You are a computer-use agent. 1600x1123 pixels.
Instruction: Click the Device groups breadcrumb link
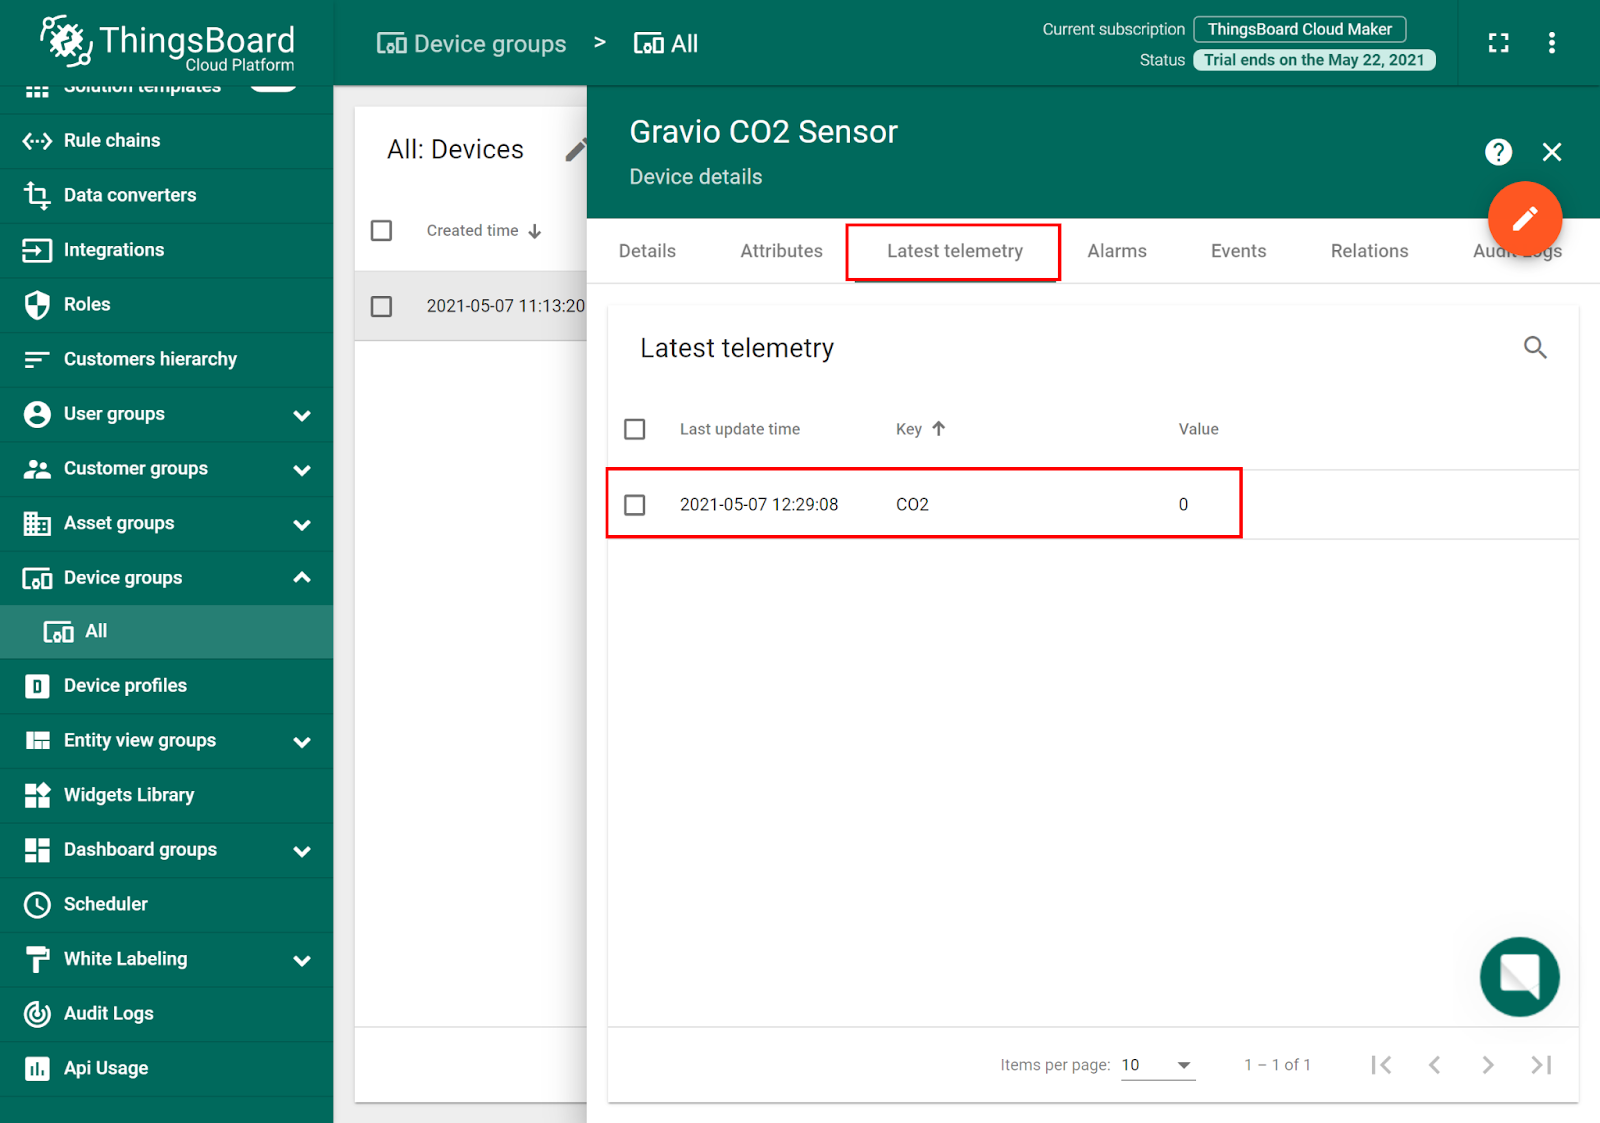tap(470, 43)
